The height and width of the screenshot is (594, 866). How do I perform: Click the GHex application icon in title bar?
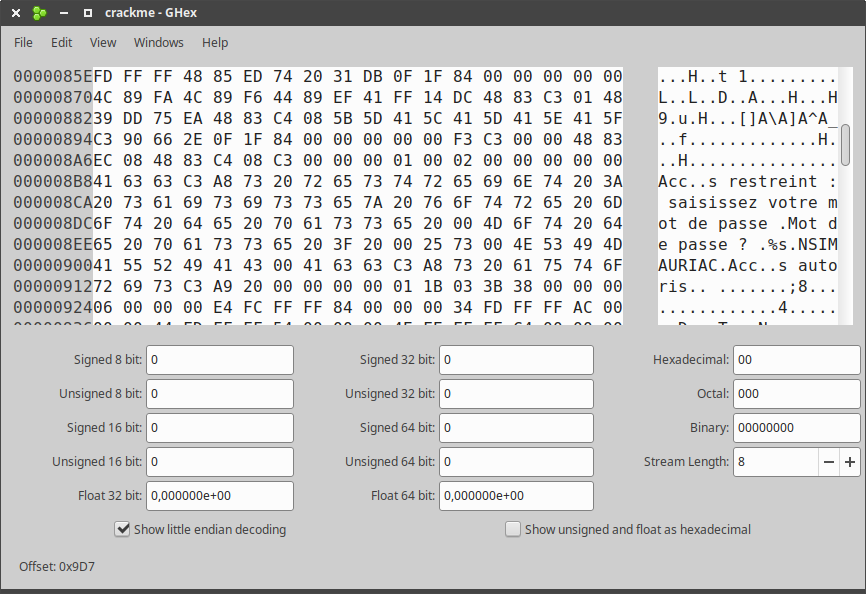pyautogui.click(x=40, y=13)
